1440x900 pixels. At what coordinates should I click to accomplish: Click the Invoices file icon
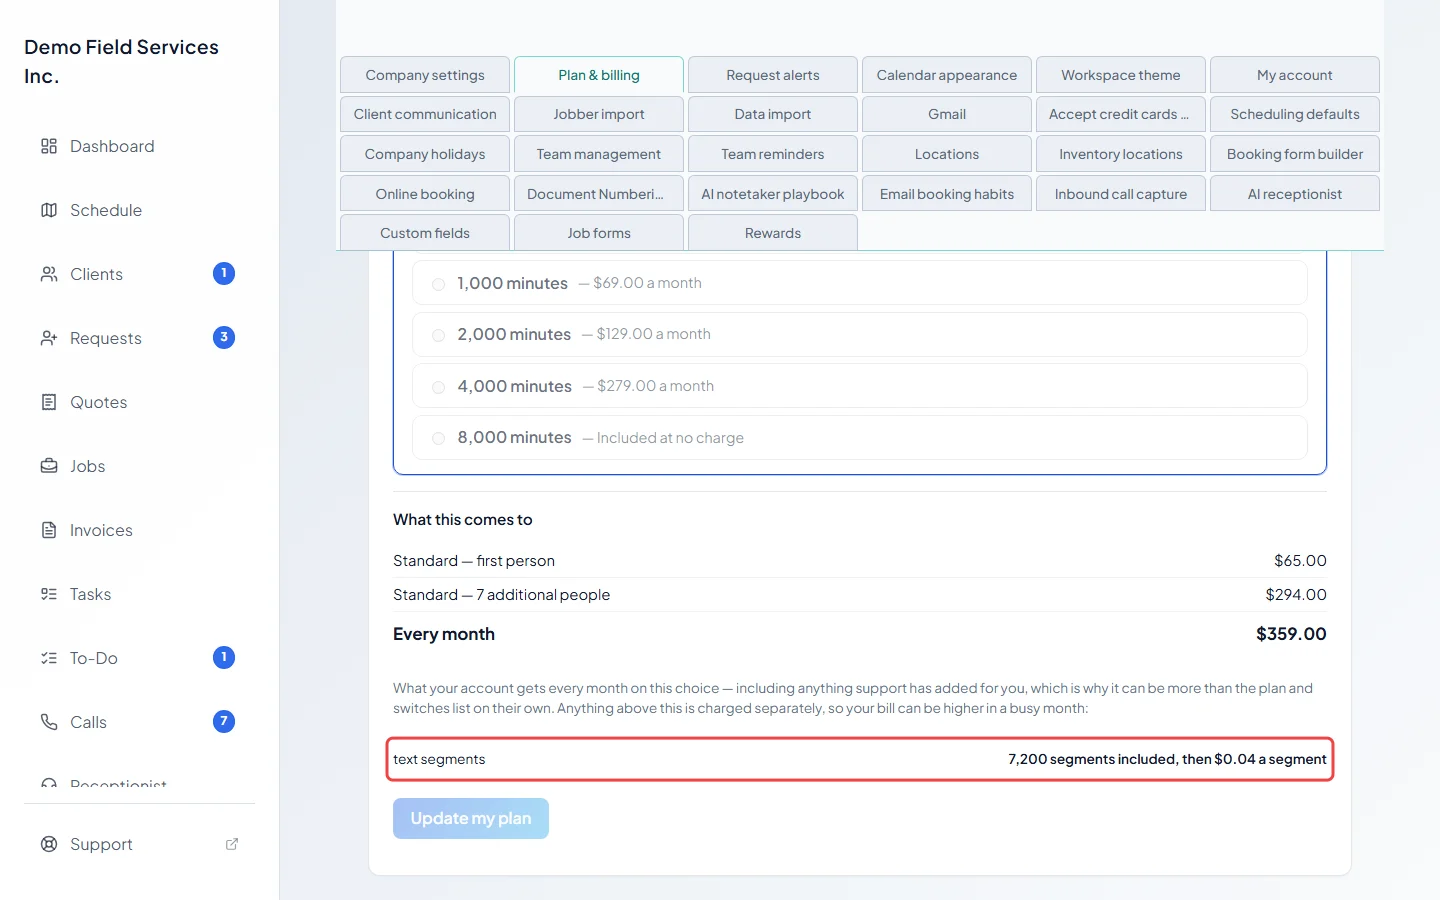pyautogui.click(x=49, y=530)
